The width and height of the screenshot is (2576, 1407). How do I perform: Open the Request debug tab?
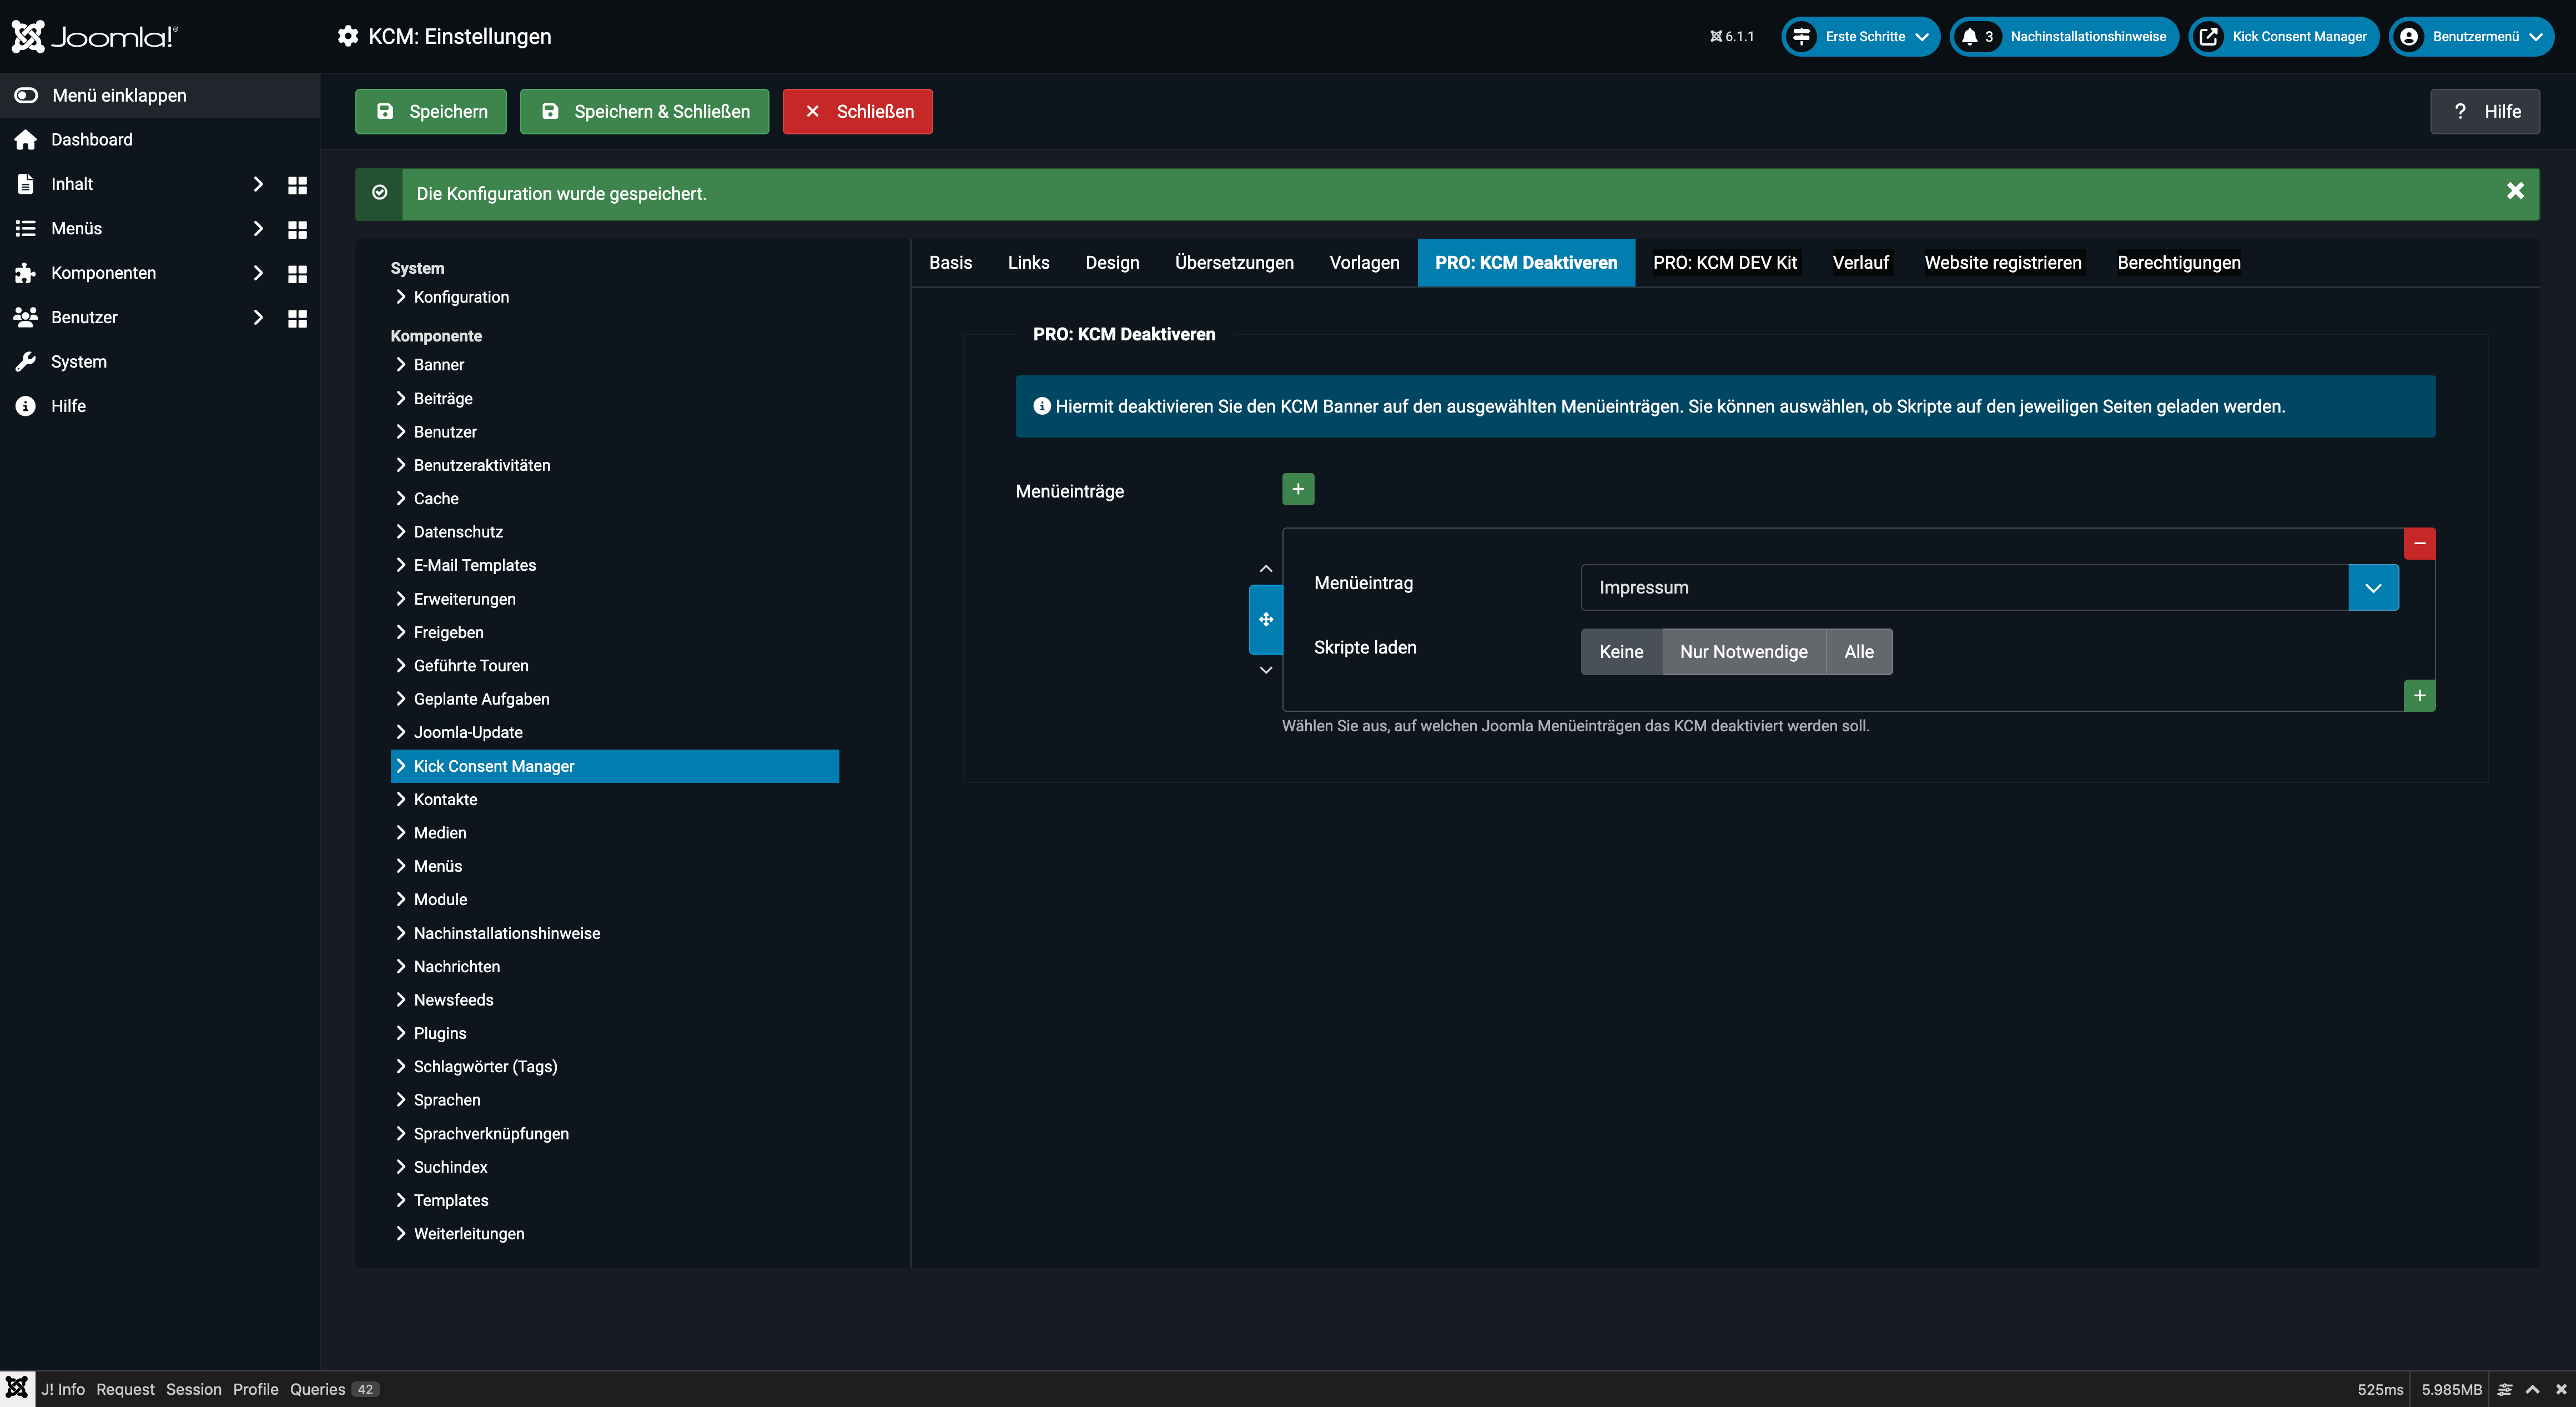click(x=126, y=1389)
